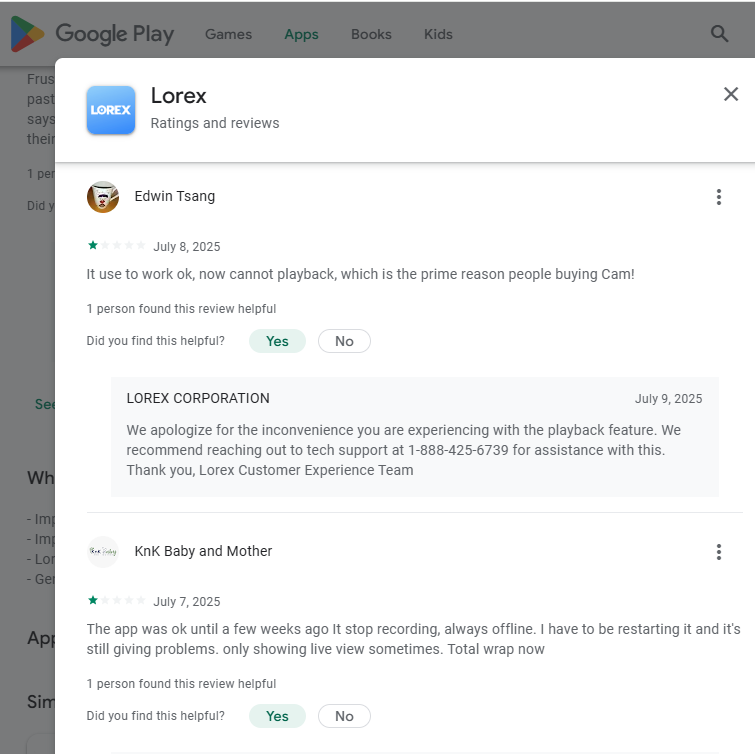Click Edwin Tsang's profile avatar
The image size is (755, 754).
click(103, 197)
